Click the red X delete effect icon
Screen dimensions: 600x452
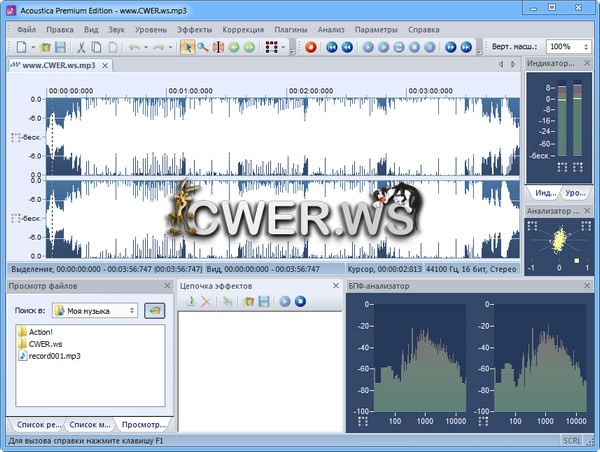click(x=206, y=301)
